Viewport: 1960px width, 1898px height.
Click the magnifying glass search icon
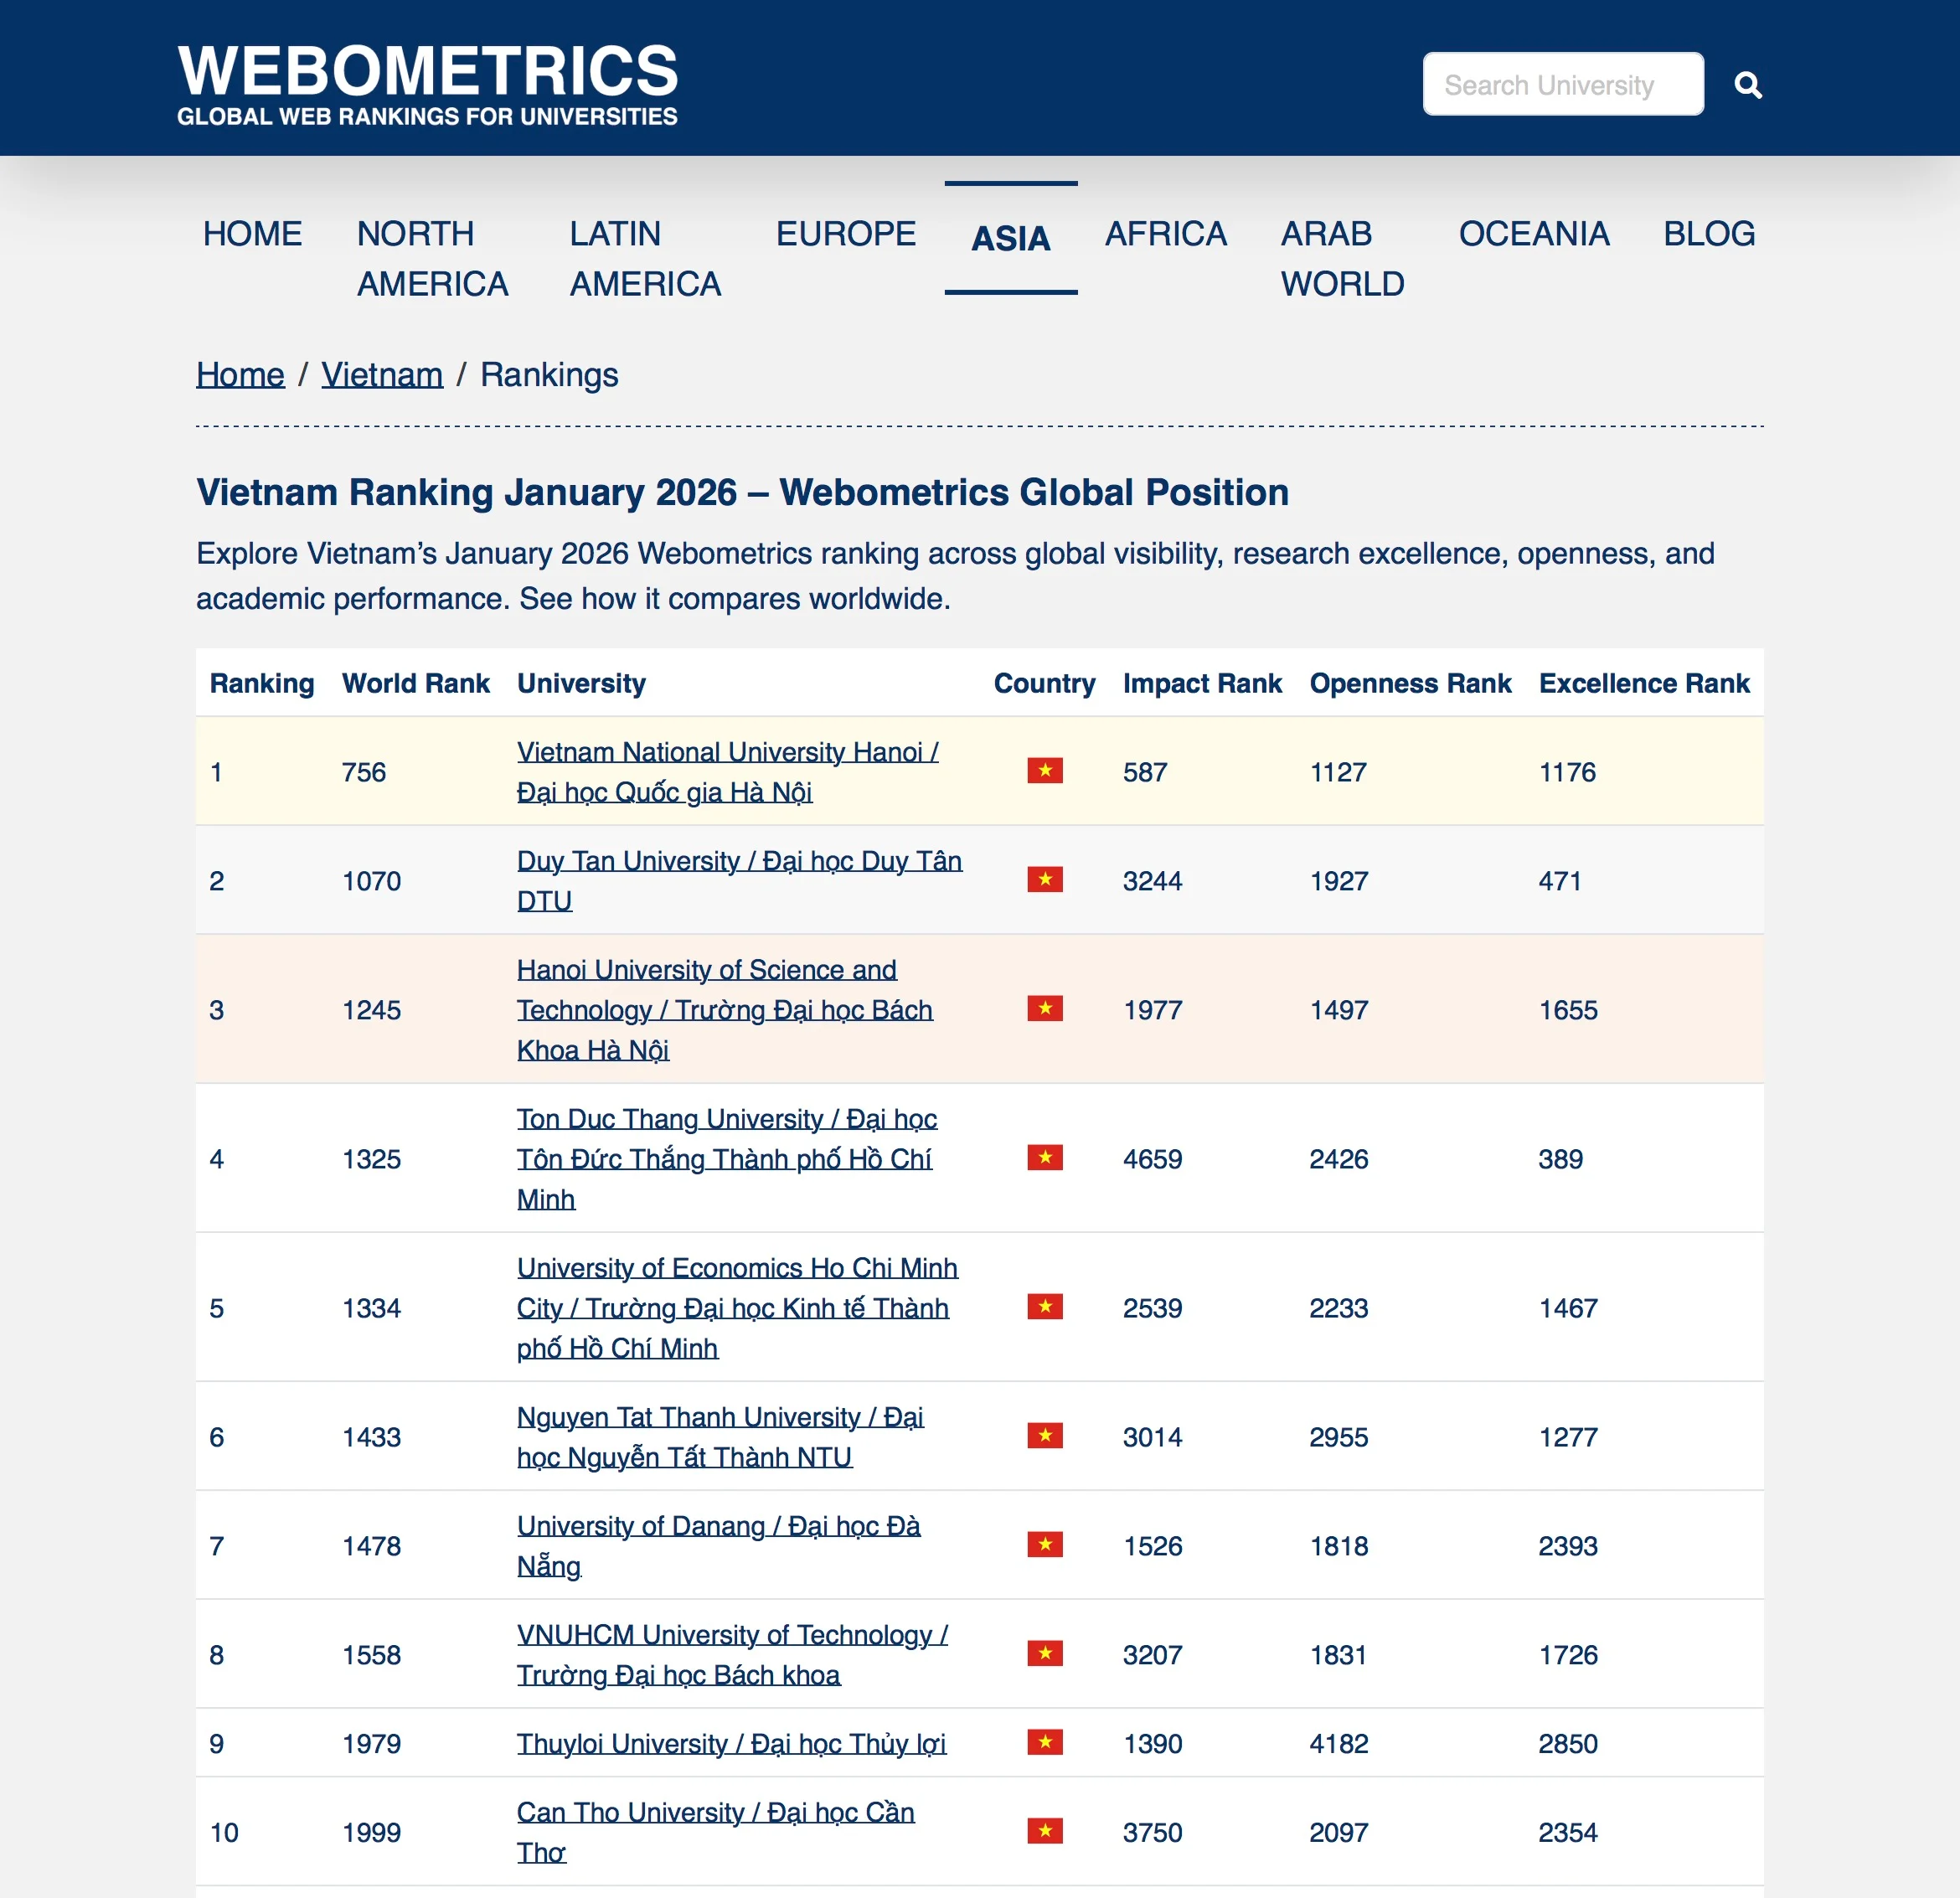click(x=1747, y=85)
